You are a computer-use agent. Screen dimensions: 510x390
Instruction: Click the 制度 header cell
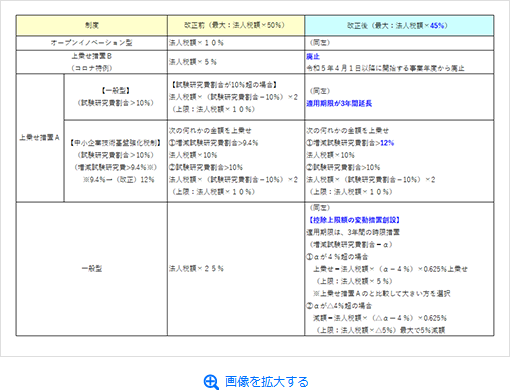[92, 25]
